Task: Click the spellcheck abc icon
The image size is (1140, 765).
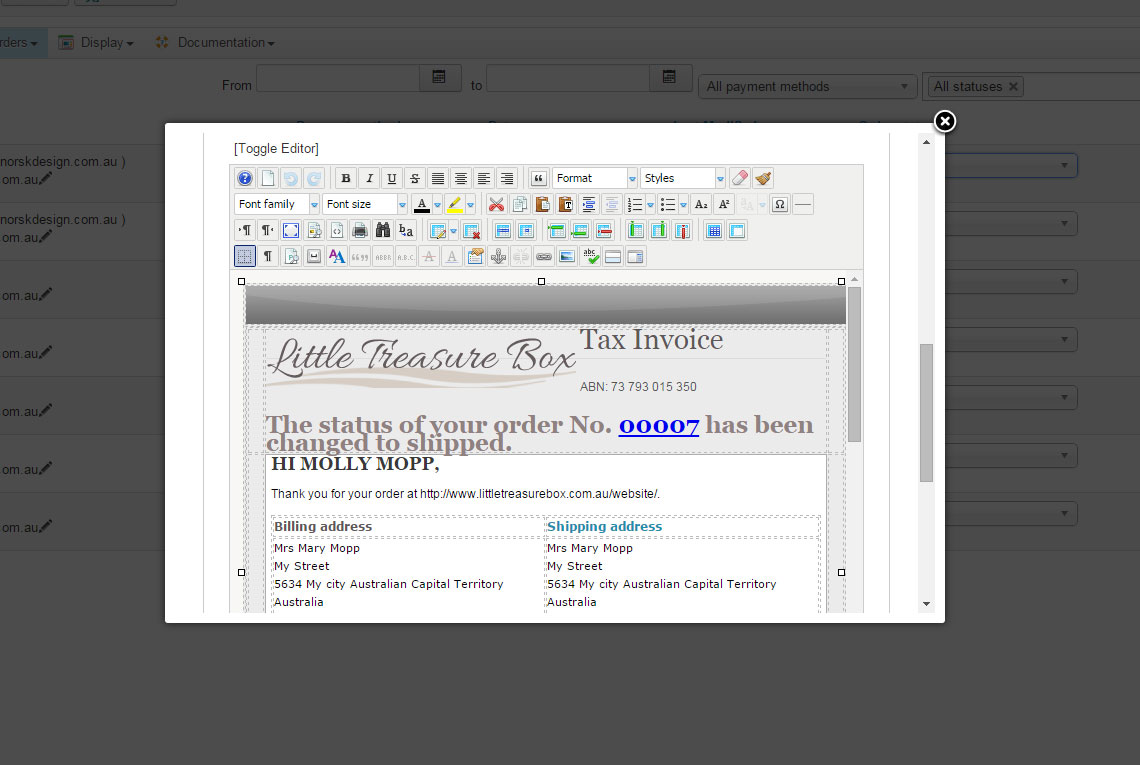Action: (590, 257)
